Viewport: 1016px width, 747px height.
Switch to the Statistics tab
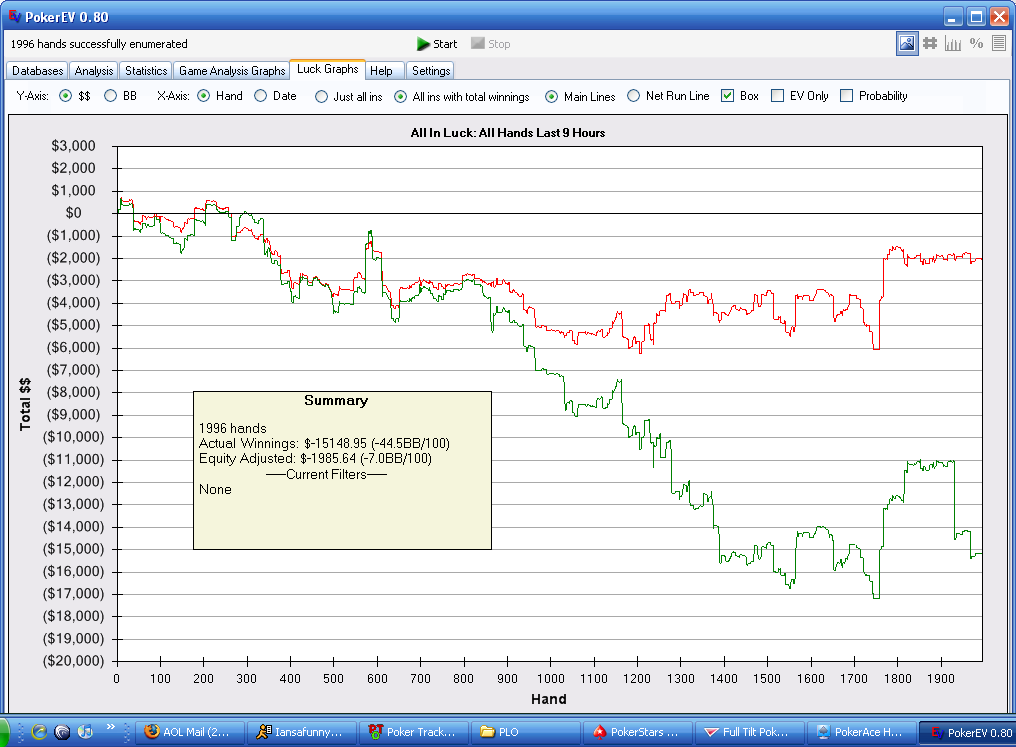point(146,71)
